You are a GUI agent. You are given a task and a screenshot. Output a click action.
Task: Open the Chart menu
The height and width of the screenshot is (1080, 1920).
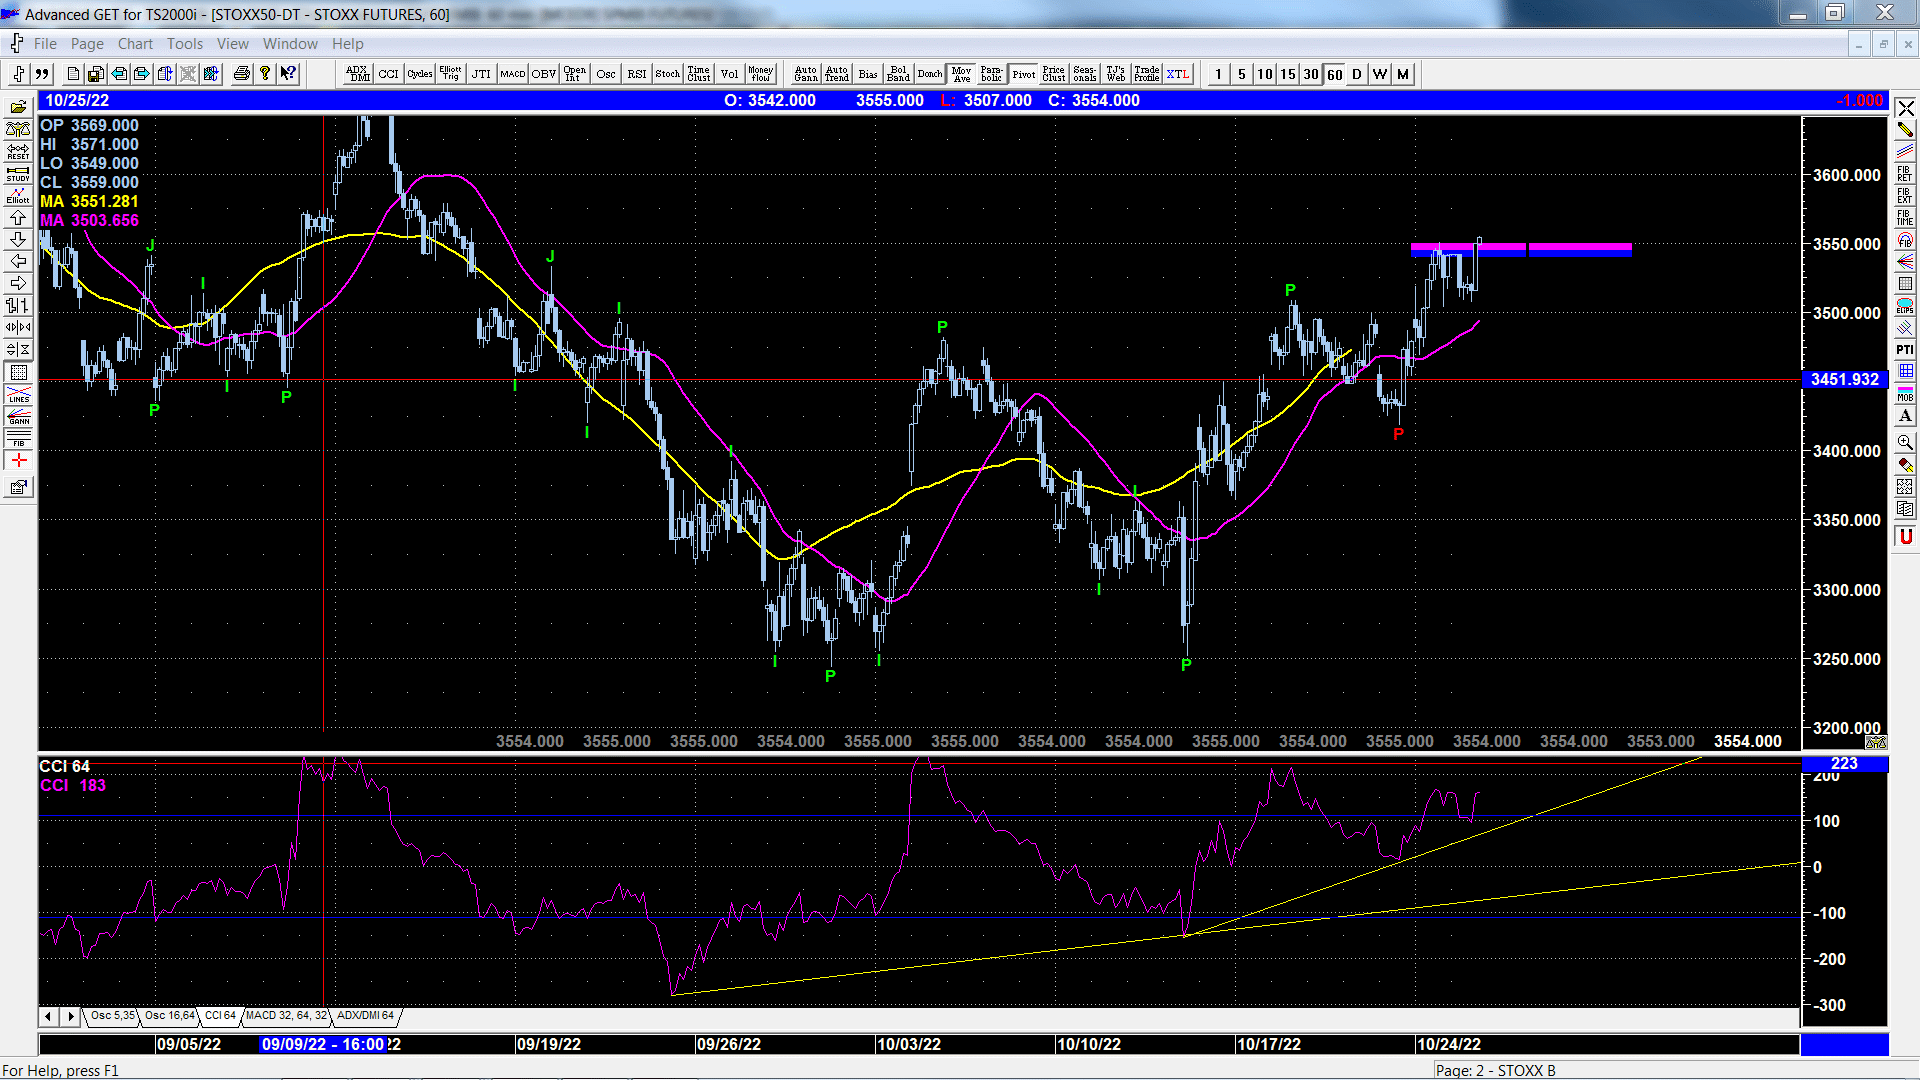(135, 44)
